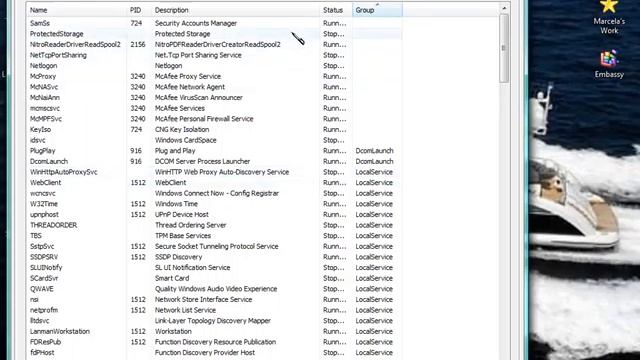Viewport: 640px width, 360px height.
Task: Select the WinHttpAutoProxySvc service
Action: point(63,172)
